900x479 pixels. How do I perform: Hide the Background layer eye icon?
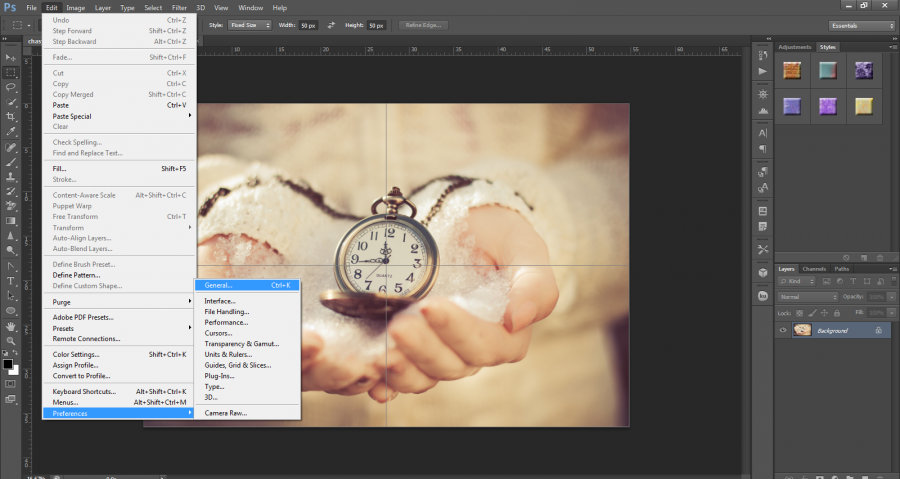pyautogui.click(x=783, y=330)
